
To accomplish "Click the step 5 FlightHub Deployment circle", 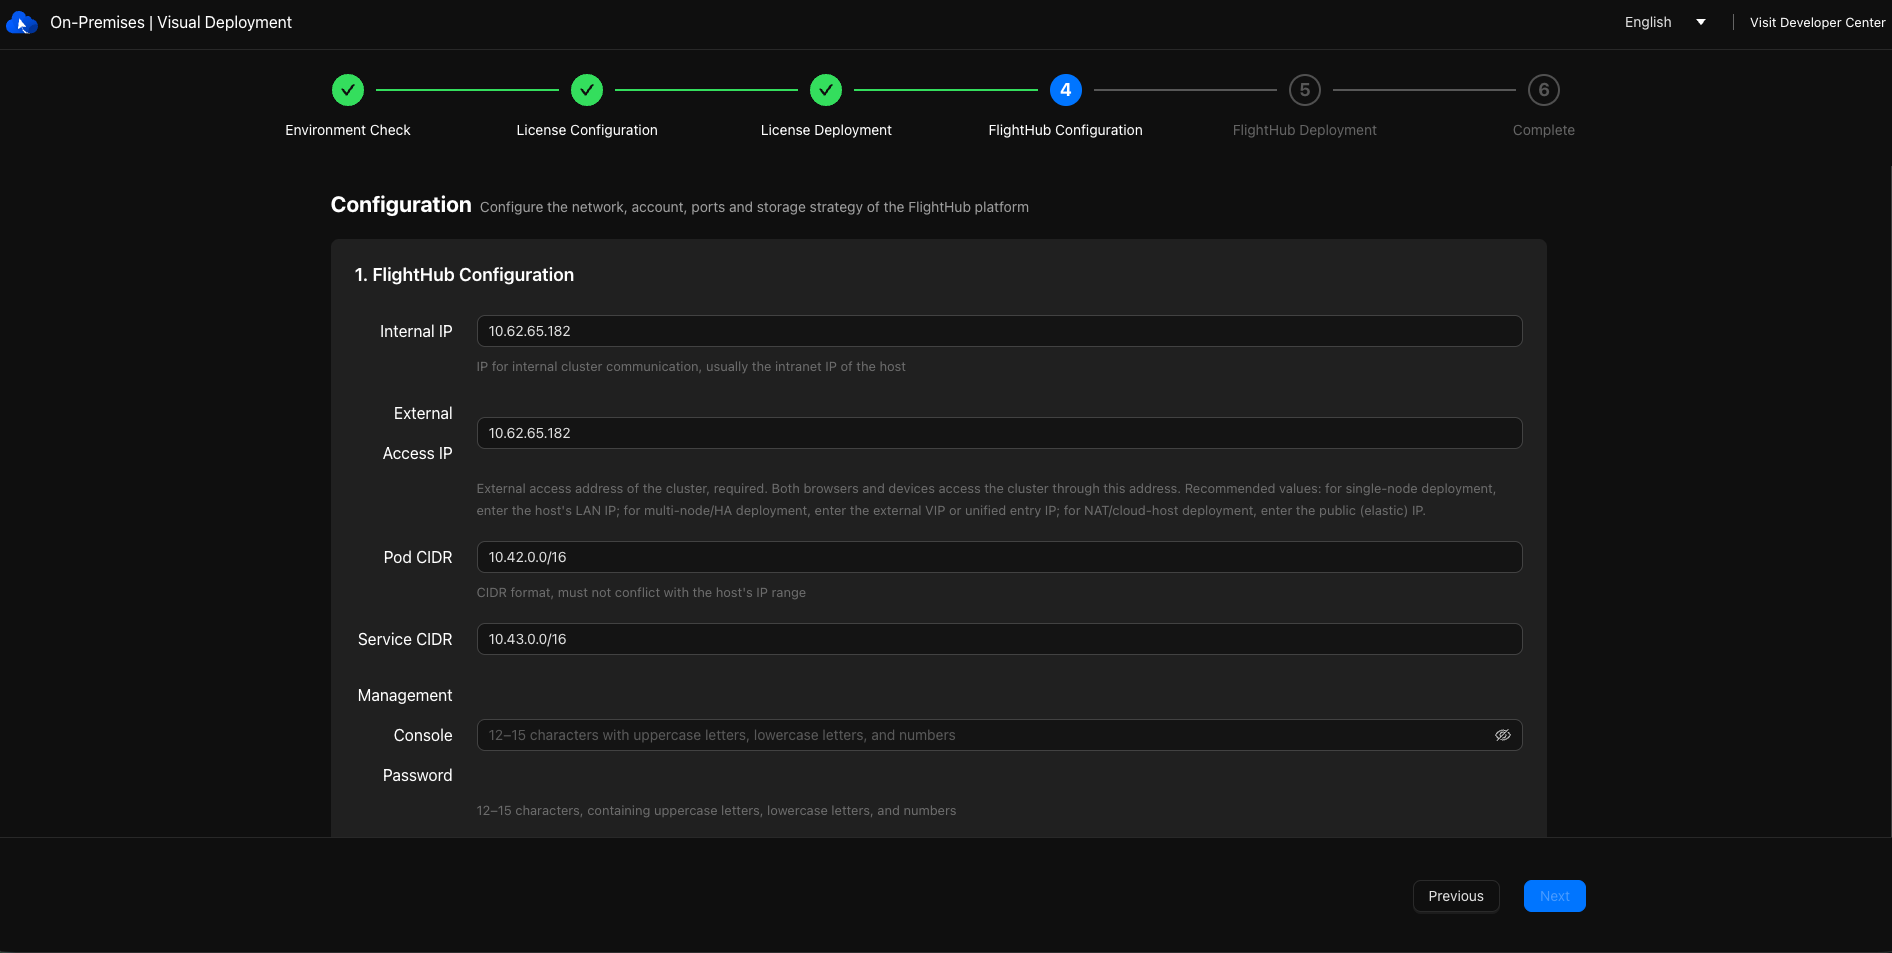I will (1305, 90).
